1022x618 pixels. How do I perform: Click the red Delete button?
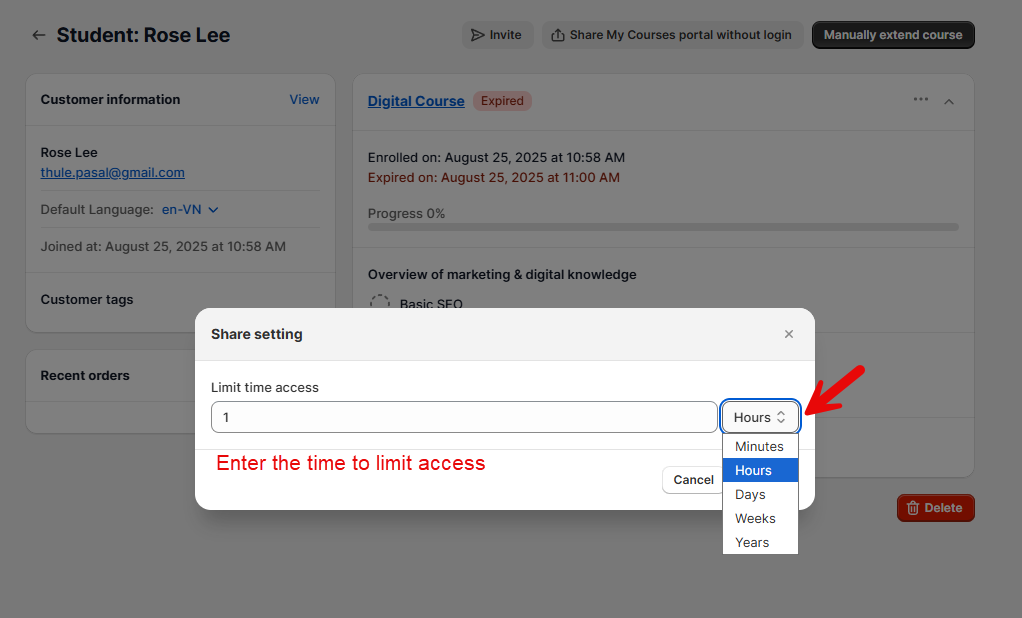point(935,508)
